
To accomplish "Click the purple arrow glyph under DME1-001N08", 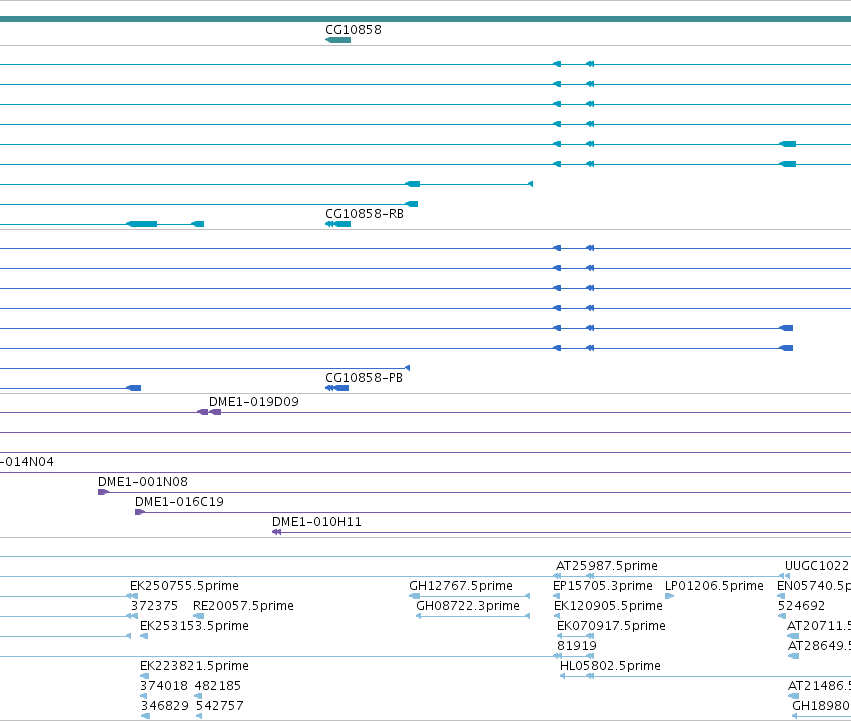I will (104, 492).
